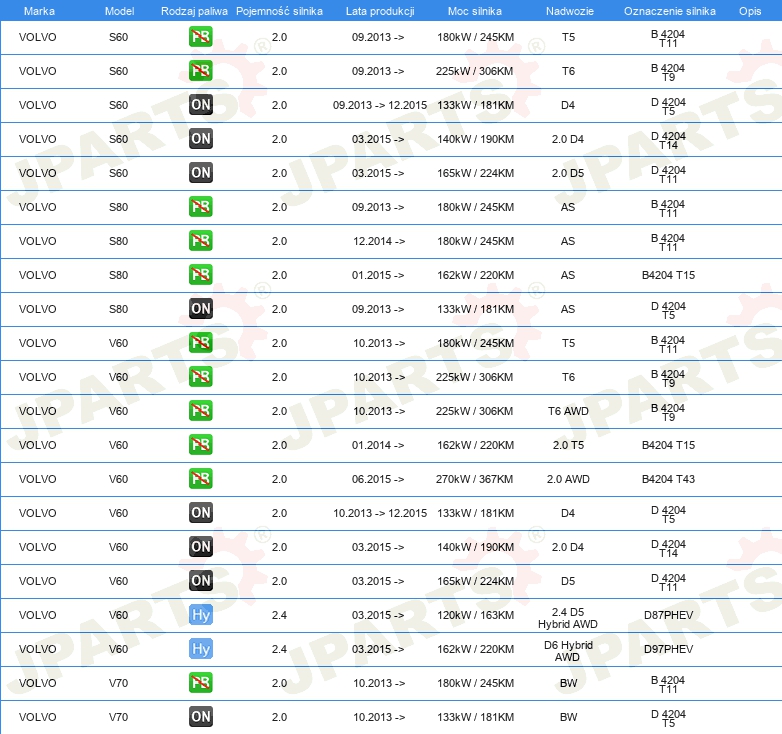Click the petrol fuel icon in the V70 180kW row
The height and width of the screenshot is (734, 782).
click(201, 683)
